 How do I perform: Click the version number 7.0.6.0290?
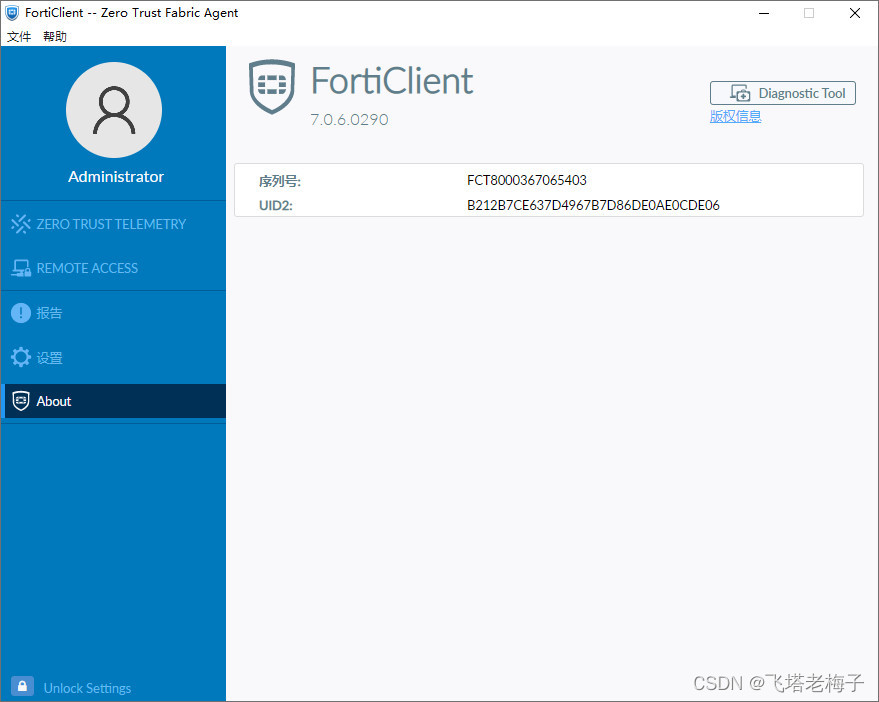point(349,119)
